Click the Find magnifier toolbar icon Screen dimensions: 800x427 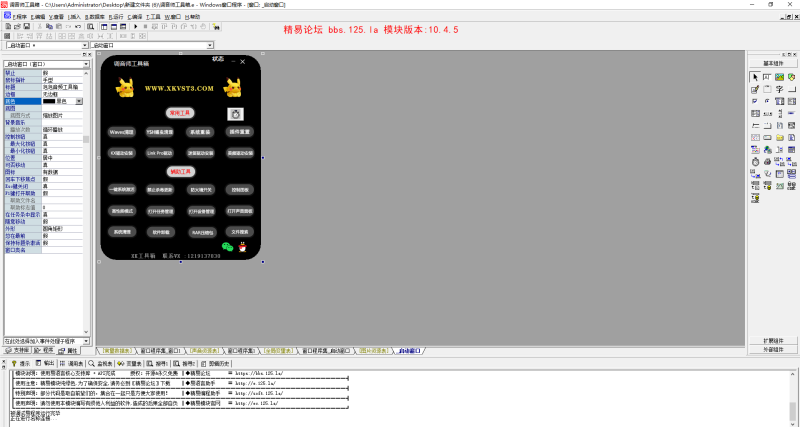tap(91, 27)
